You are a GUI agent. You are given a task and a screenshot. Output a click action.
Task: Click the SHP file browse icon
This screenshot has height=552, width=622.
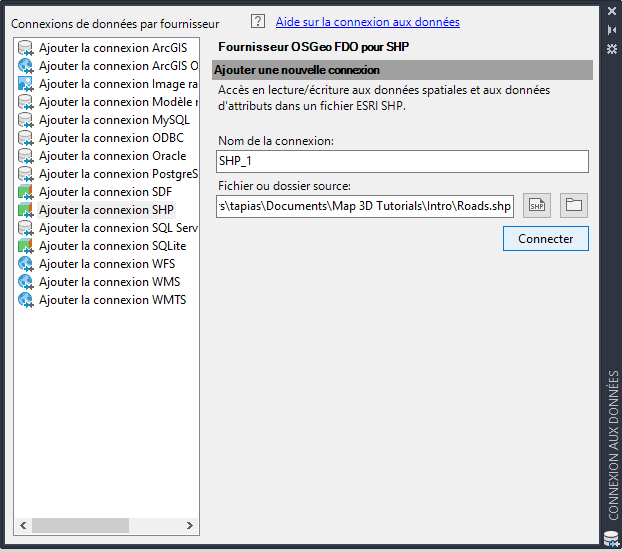[x=537, y=205]
